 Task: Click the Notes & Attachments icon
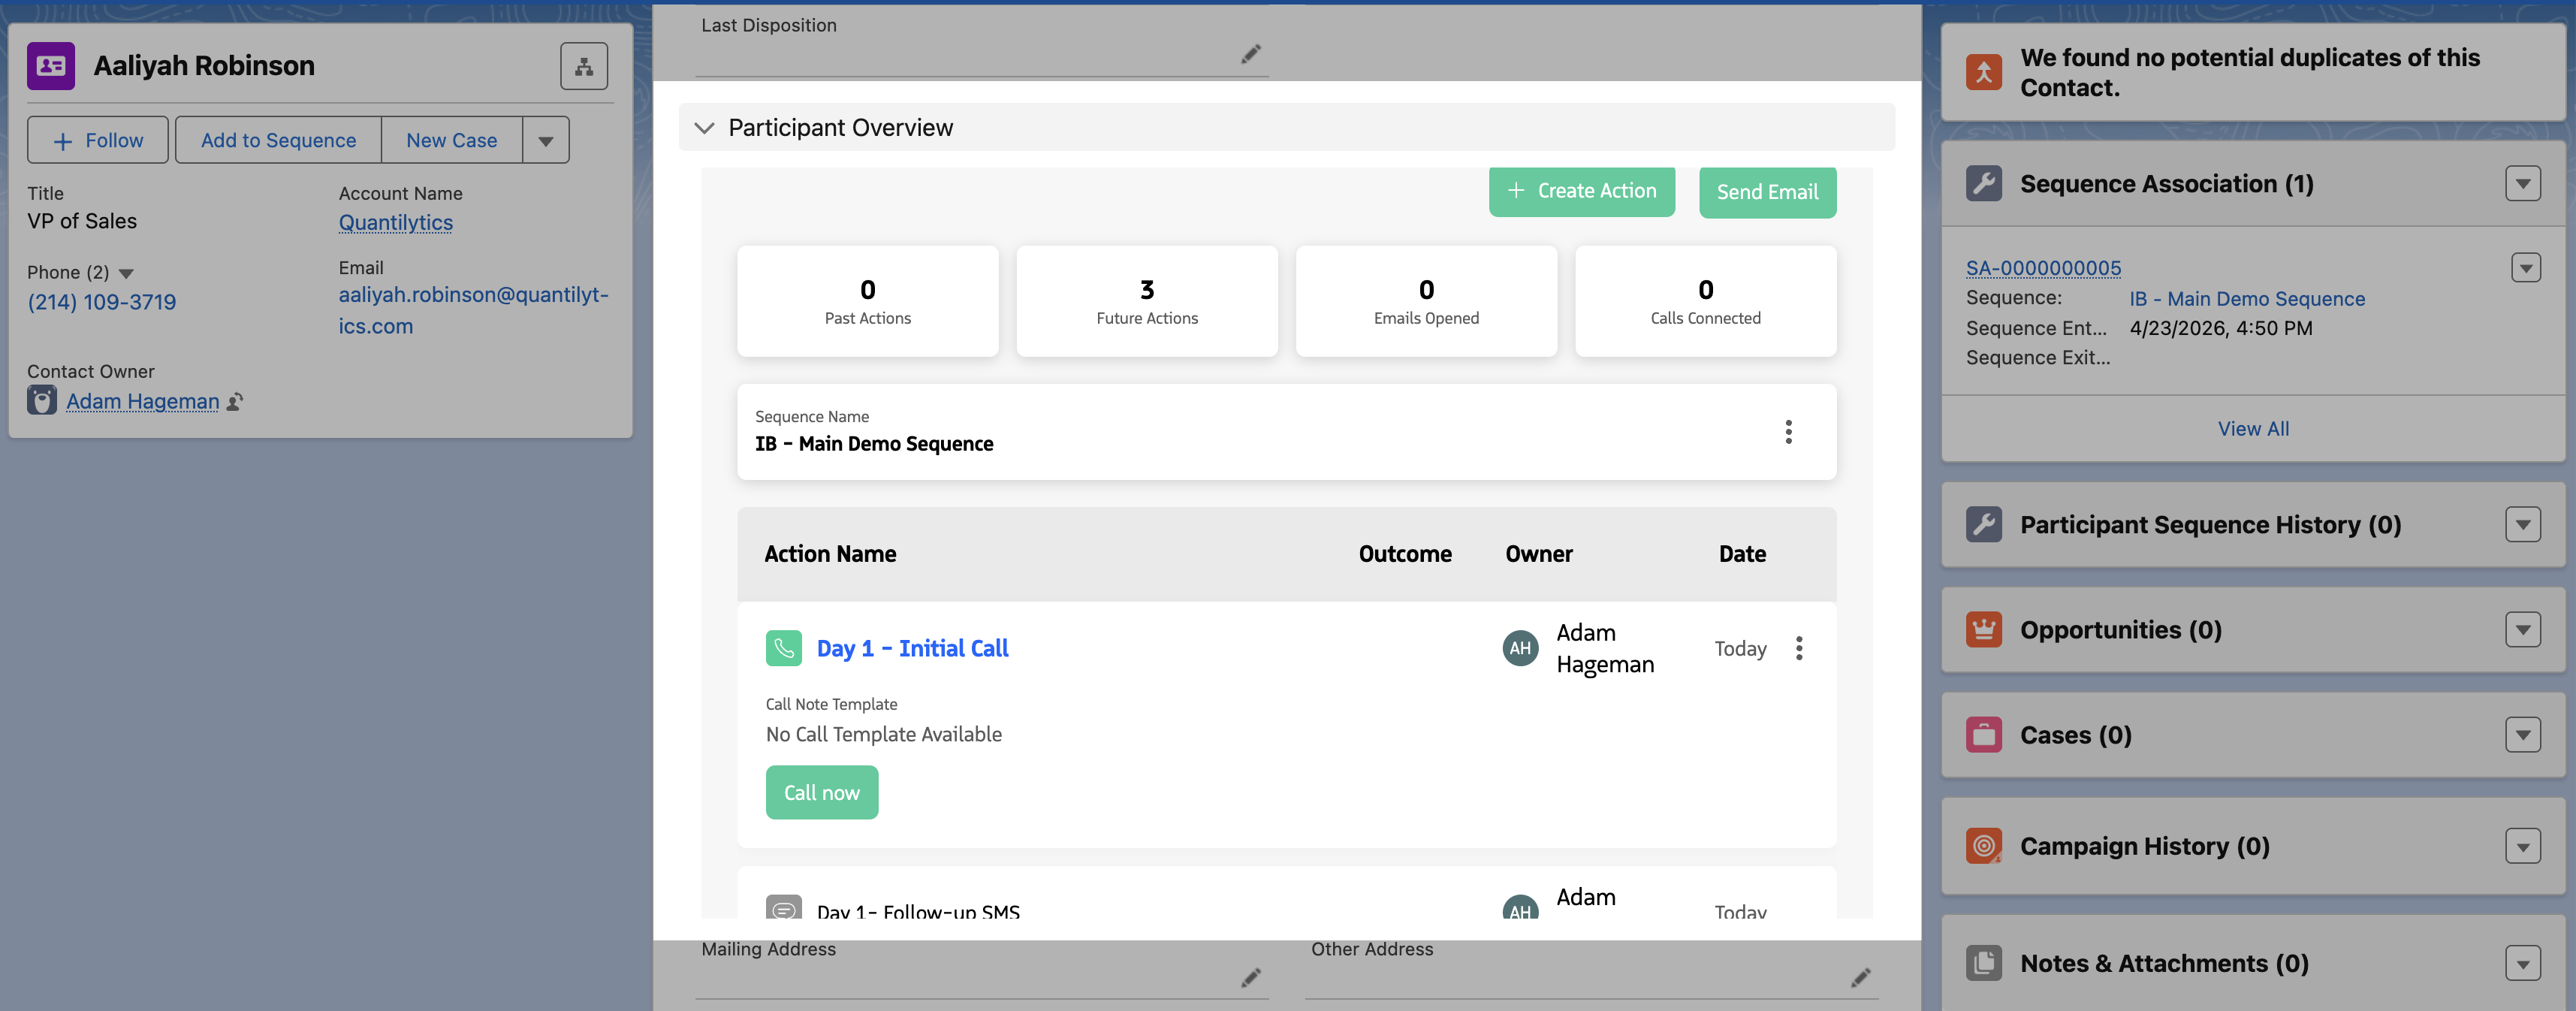pyautogui.click(x=1983, y=963)
